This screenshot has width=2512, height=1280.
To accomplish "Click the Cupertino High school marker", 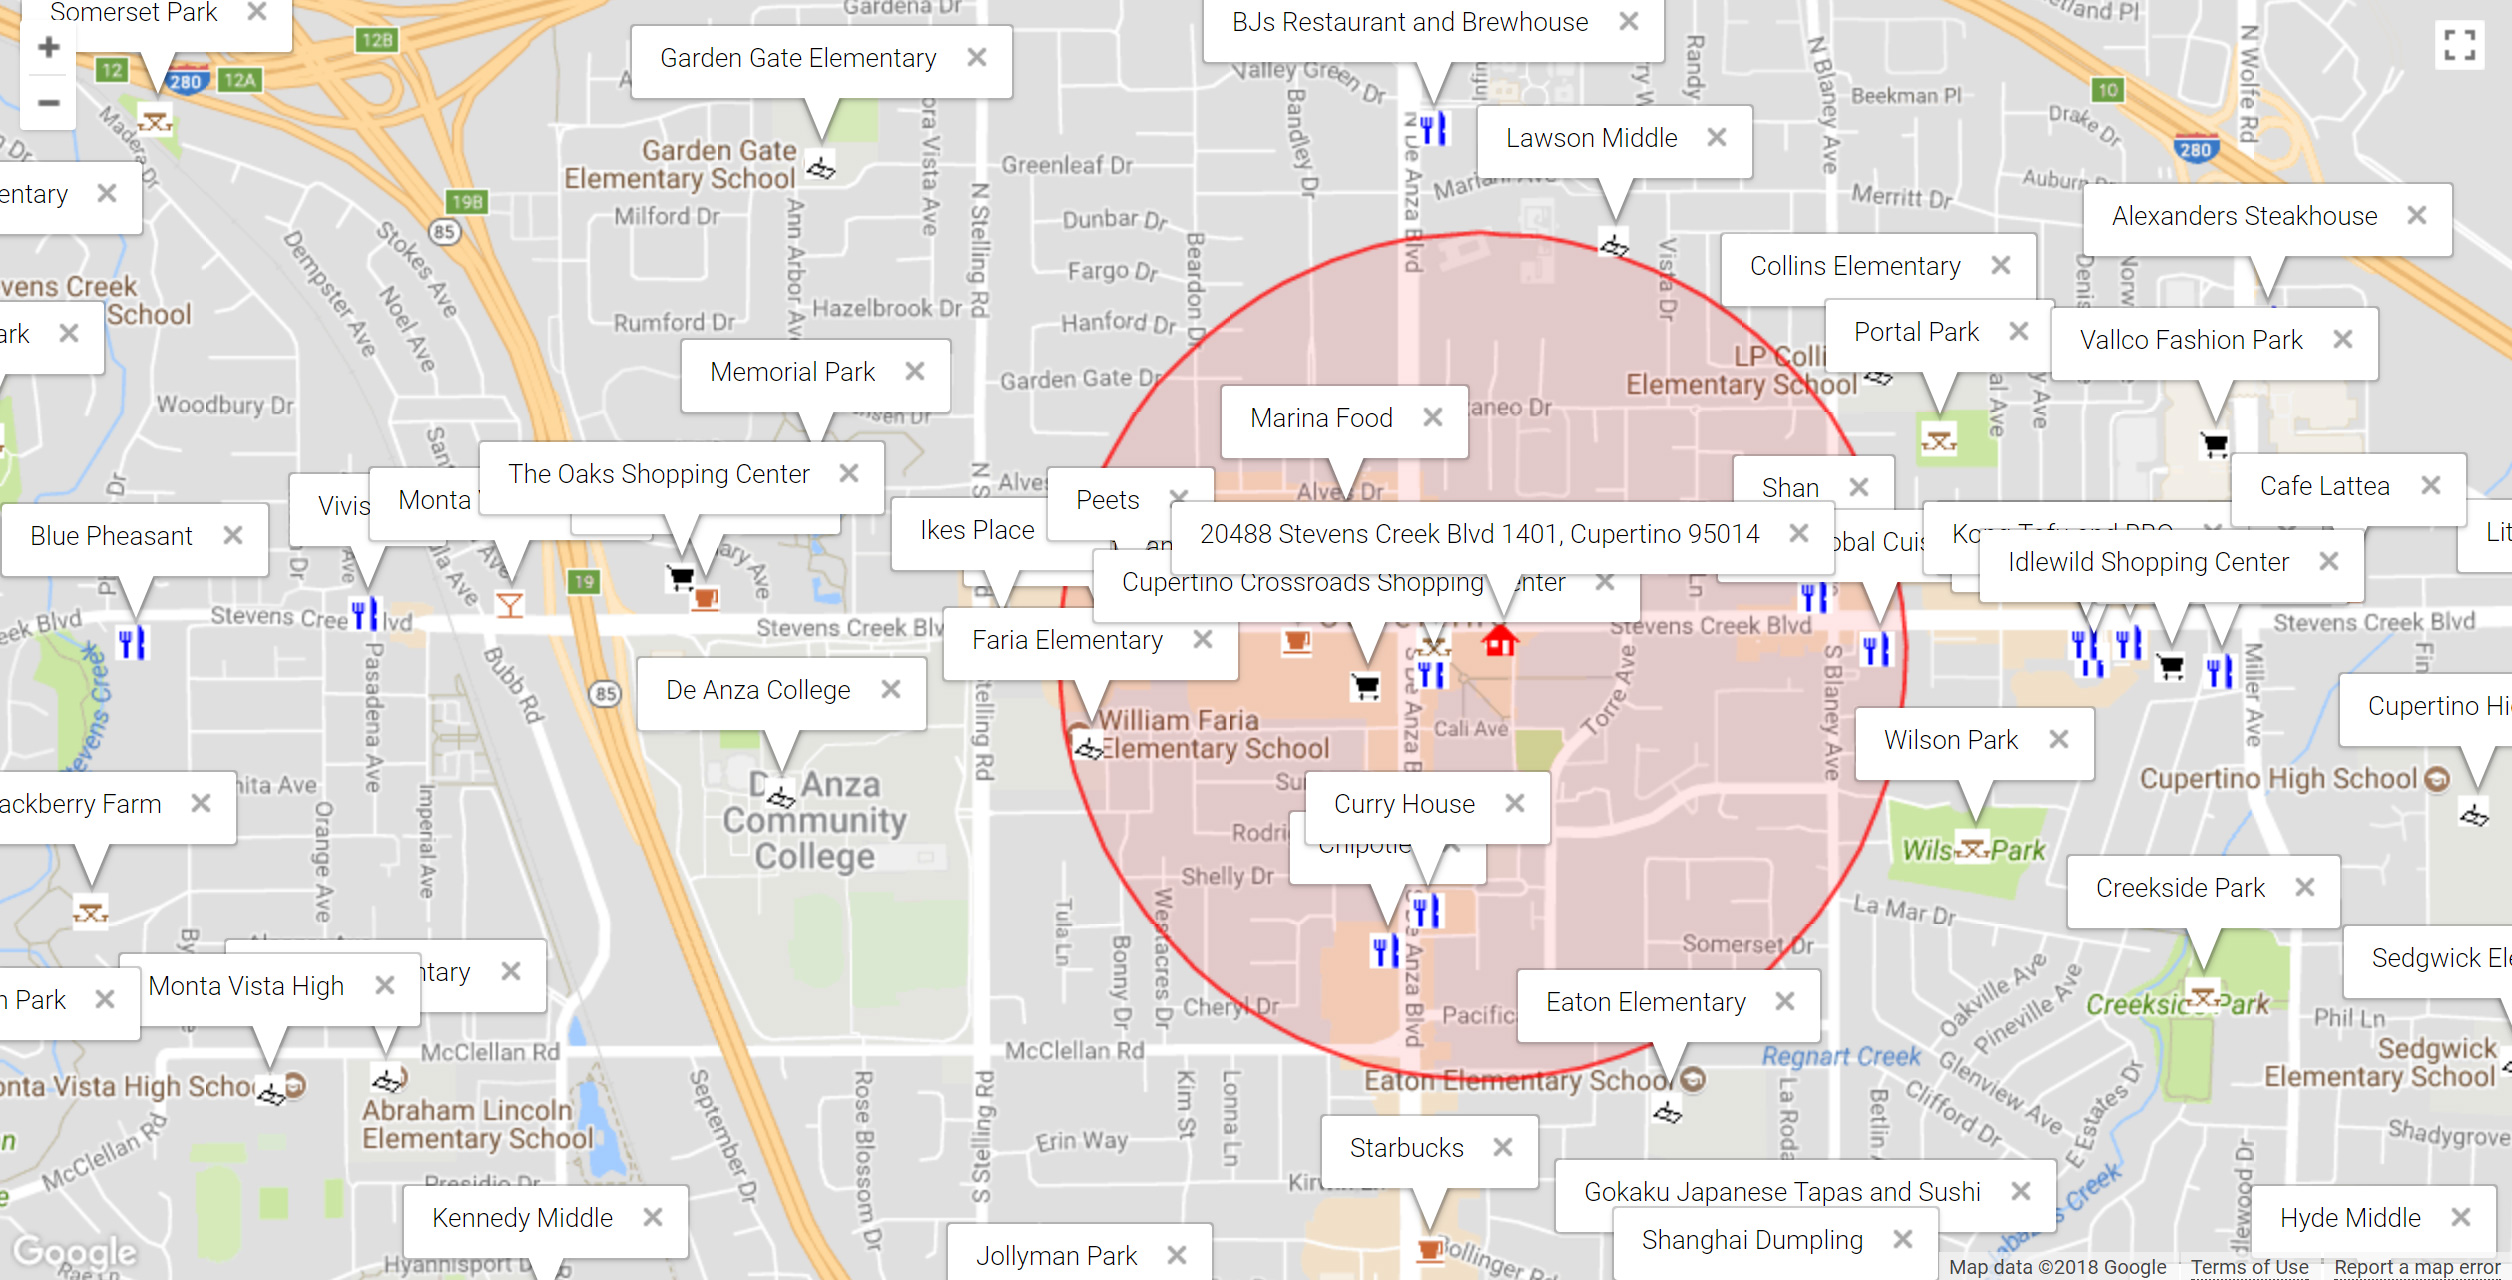I will [x=2475, y=816].
